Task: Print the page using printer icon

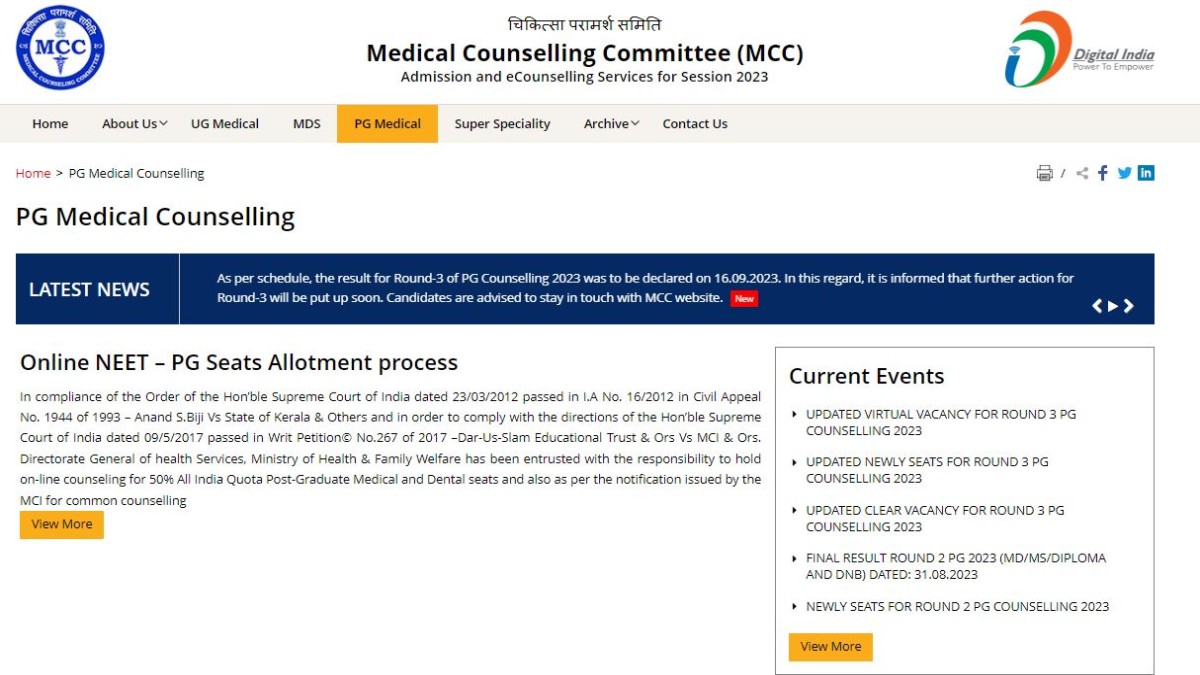Action: tap(1044, 173)
